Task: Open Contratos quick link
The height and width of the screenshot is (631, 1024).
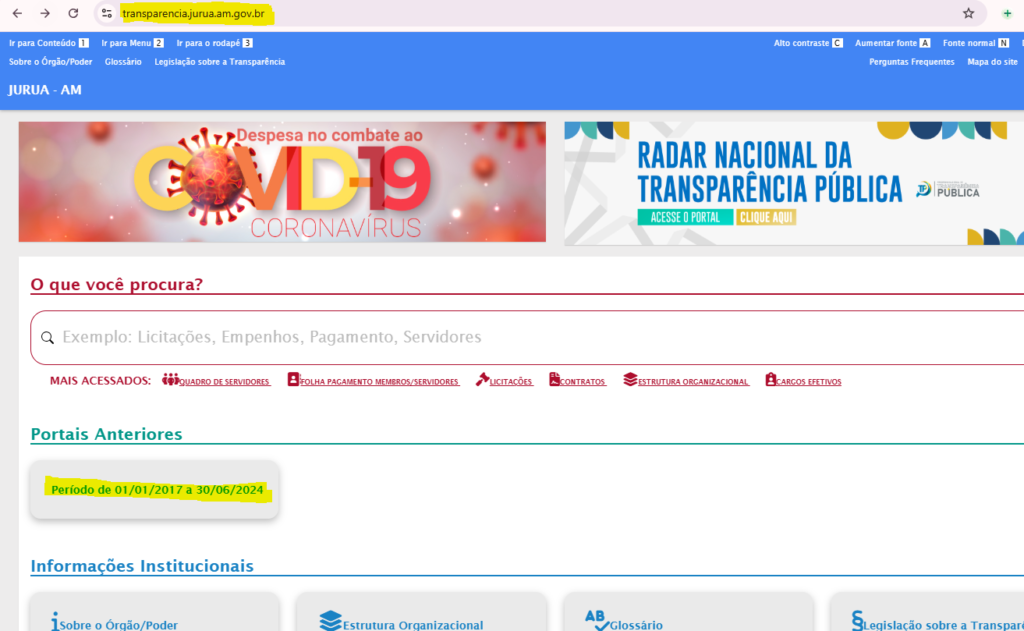Action: [x=583, y=381]
